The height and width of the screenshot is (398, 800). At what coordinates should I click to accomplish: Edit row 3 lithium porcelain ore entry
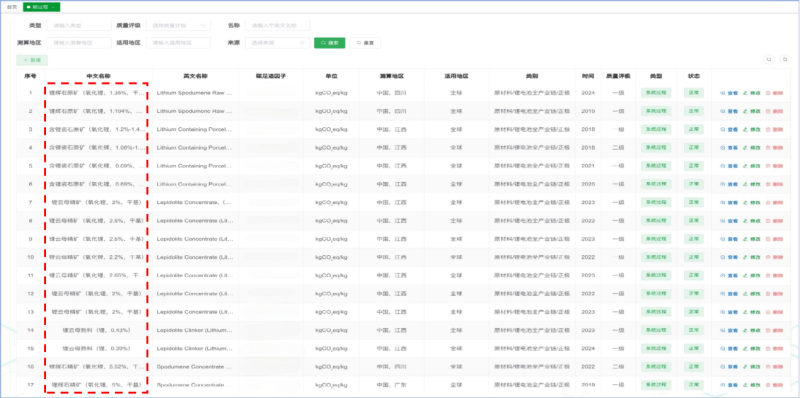752,130
